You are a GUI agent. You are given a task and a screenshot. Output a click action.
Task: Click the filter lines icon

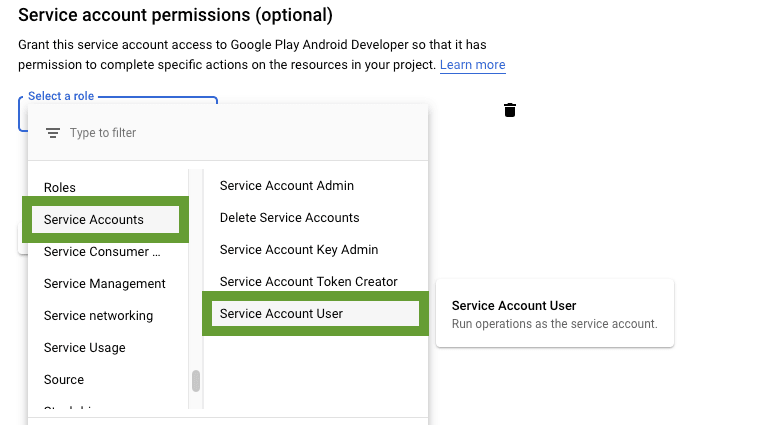click(x=53, y=133)
